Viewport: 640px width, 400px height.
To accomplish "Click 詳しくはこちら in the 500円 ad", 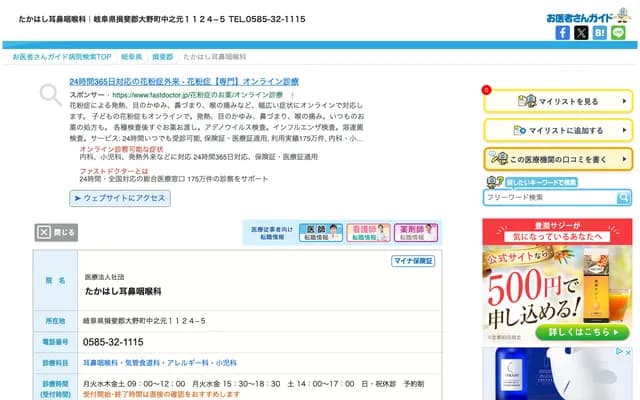I will (583, 332).
